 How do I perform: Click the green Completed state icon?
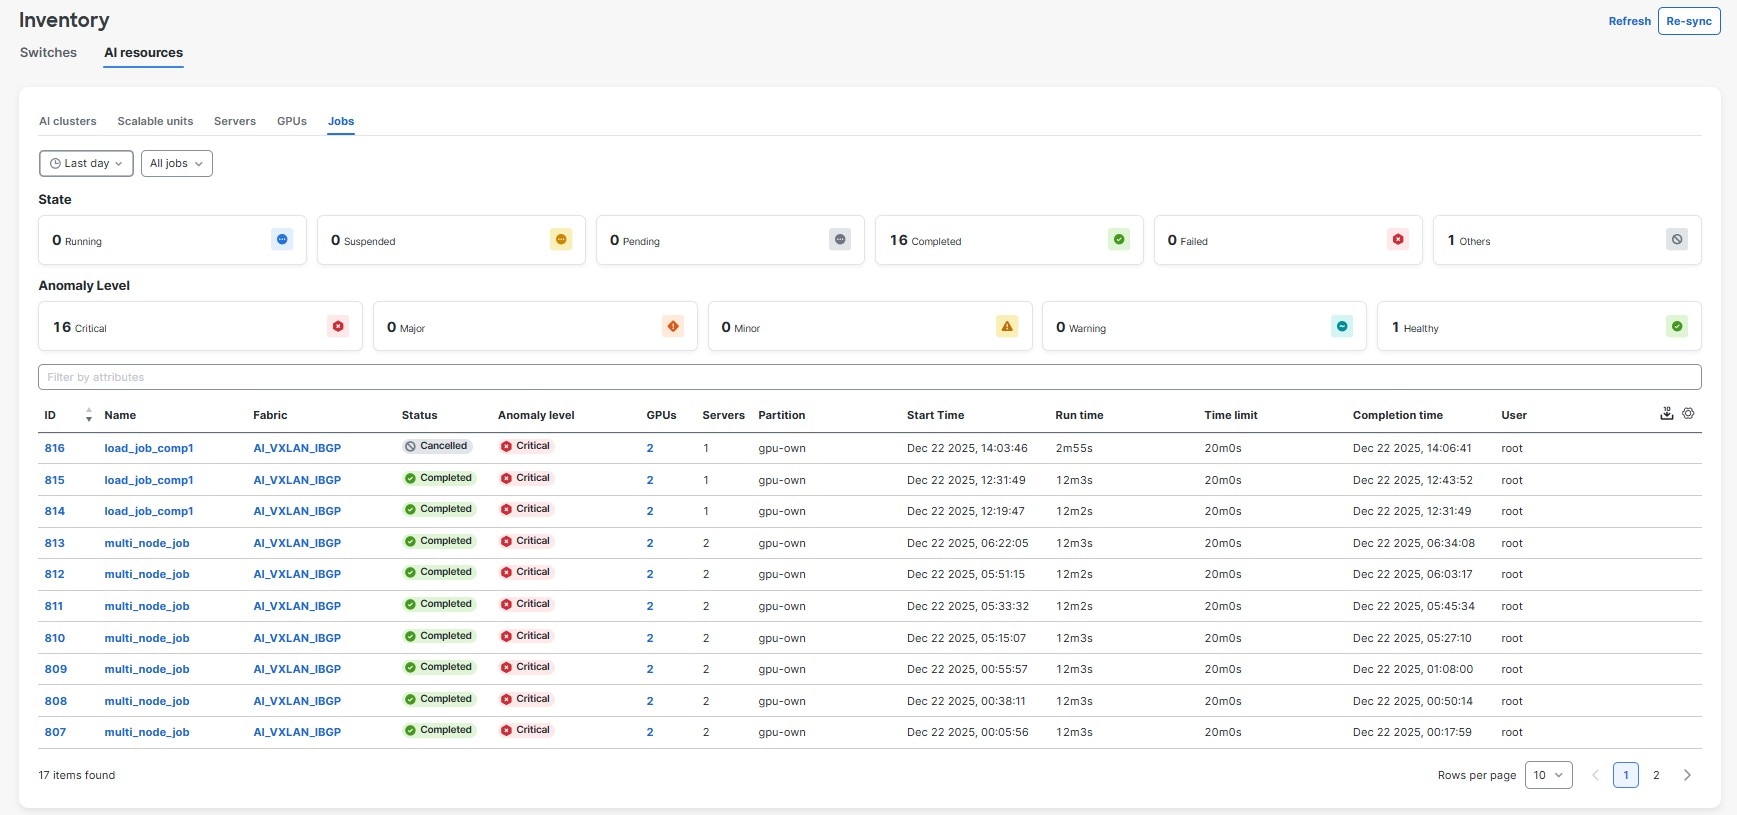1119,240
